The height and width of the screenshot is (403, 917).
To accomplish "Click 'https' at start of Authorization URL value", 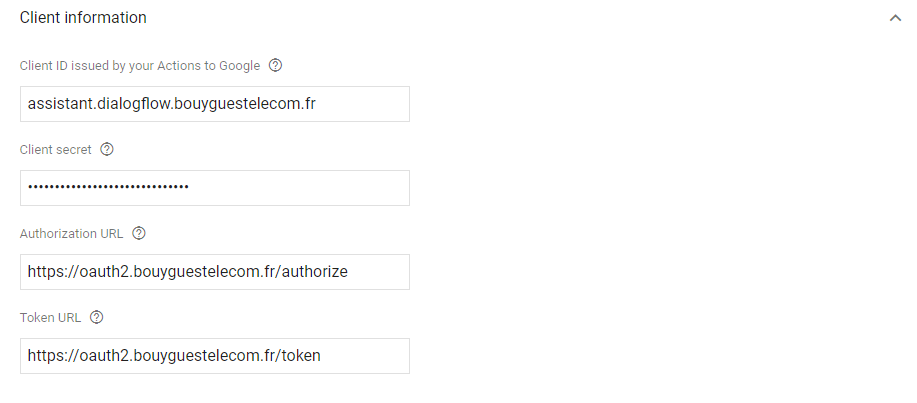I will (x=47, y=272).
